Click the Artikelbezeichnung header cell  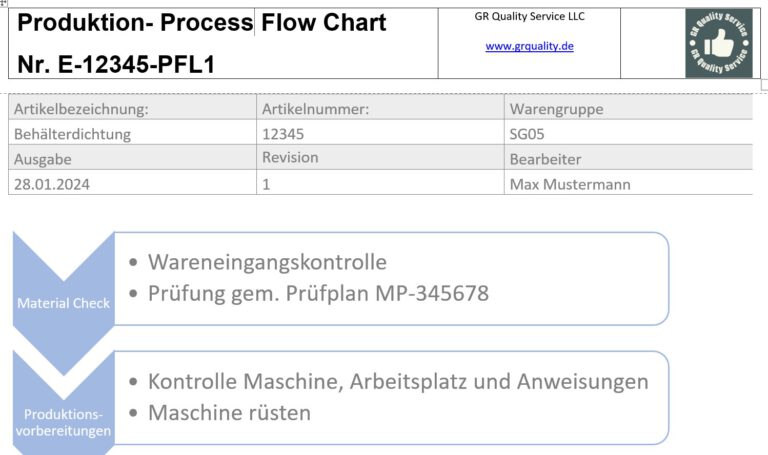click(132, 107)
